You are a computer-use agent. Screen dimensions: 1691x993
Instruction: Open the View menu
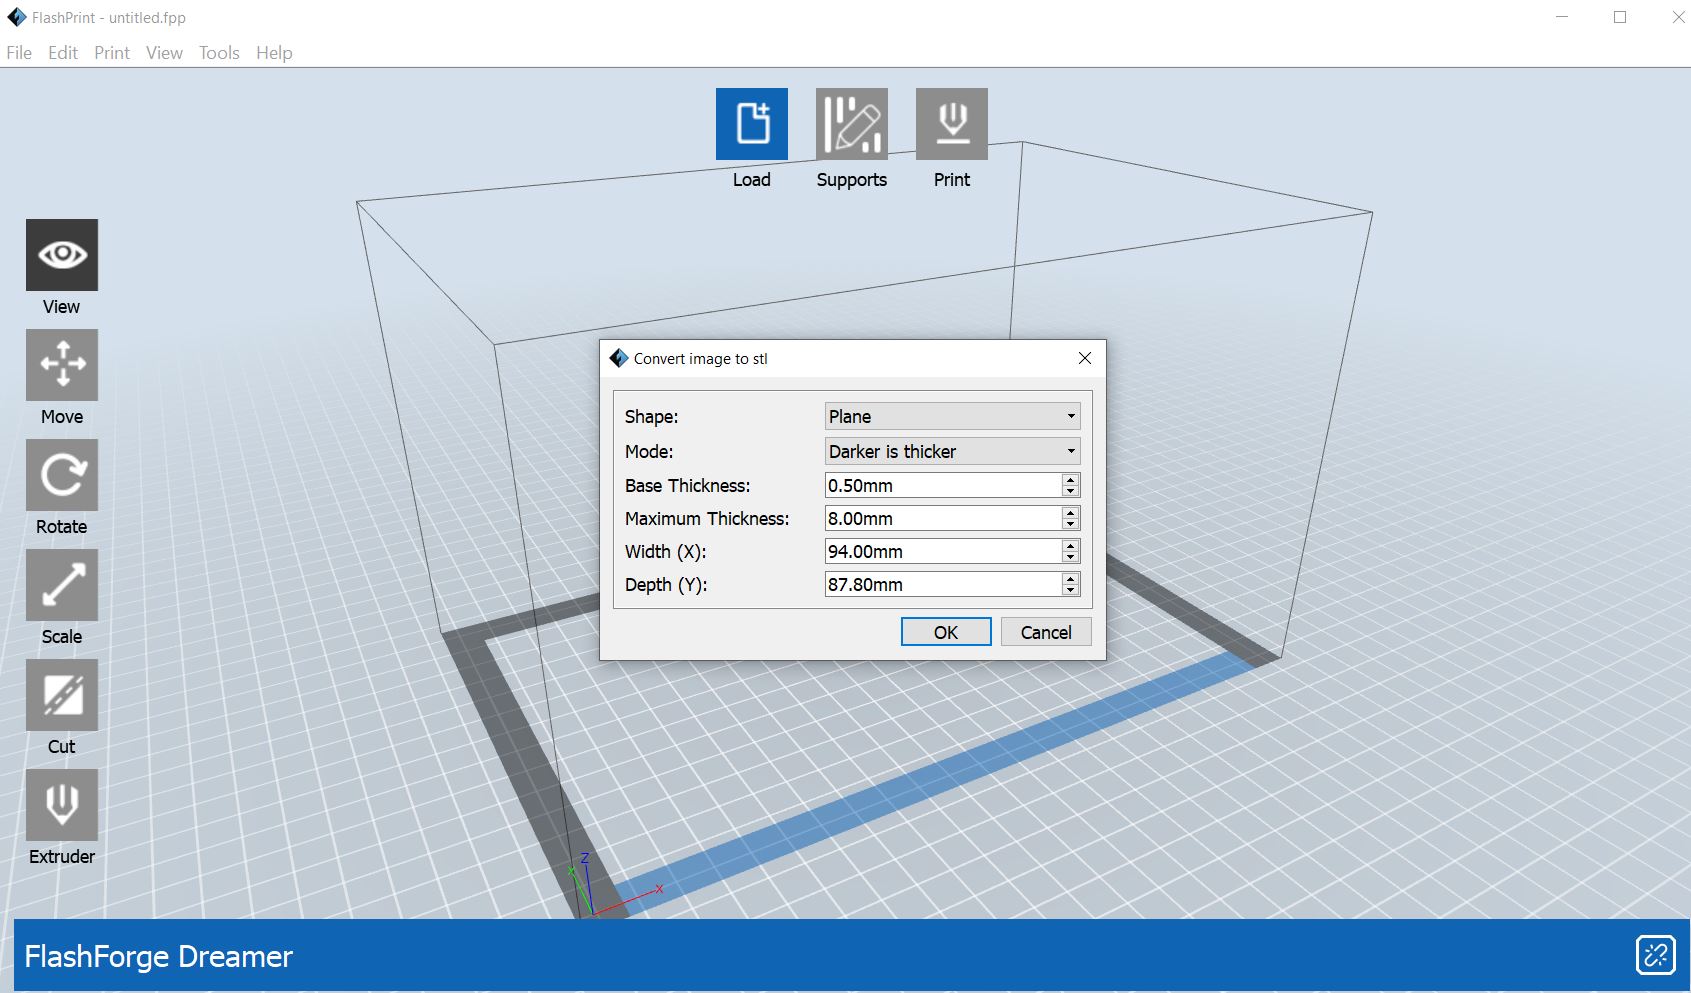[x=164, y=53]
